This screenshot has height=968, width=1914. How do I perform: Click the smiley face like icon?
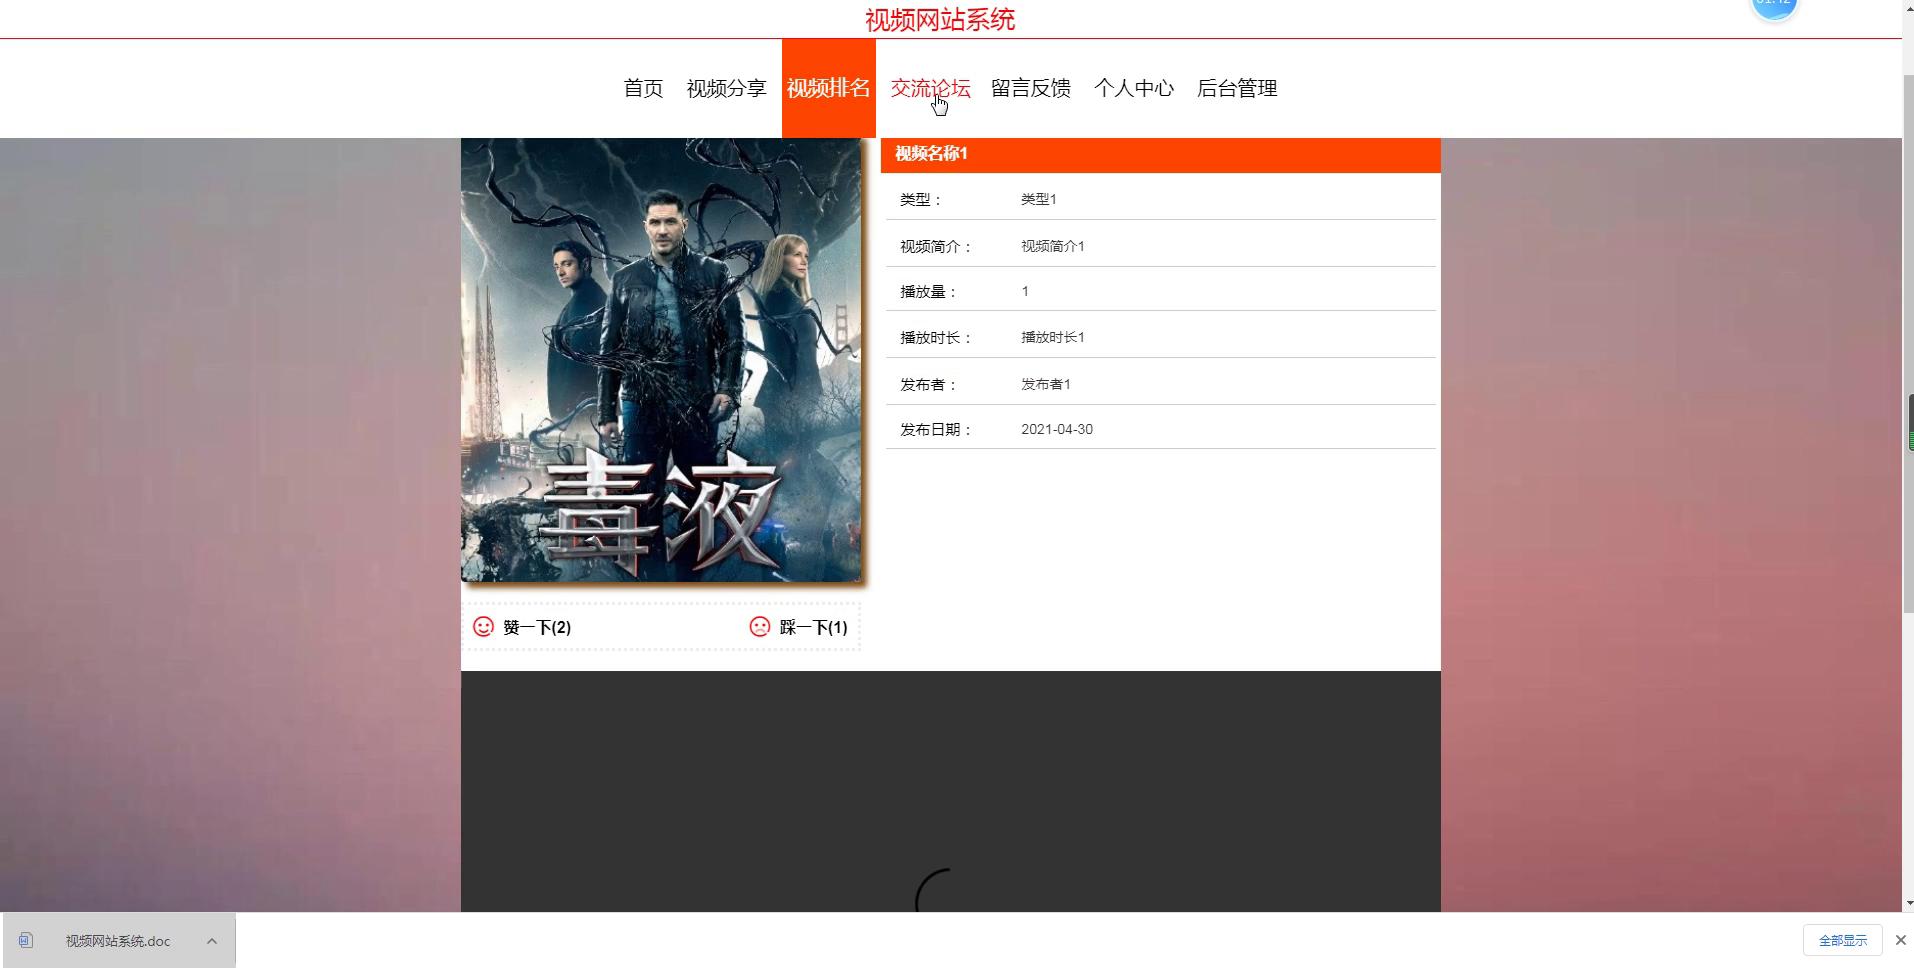(483, 627)
